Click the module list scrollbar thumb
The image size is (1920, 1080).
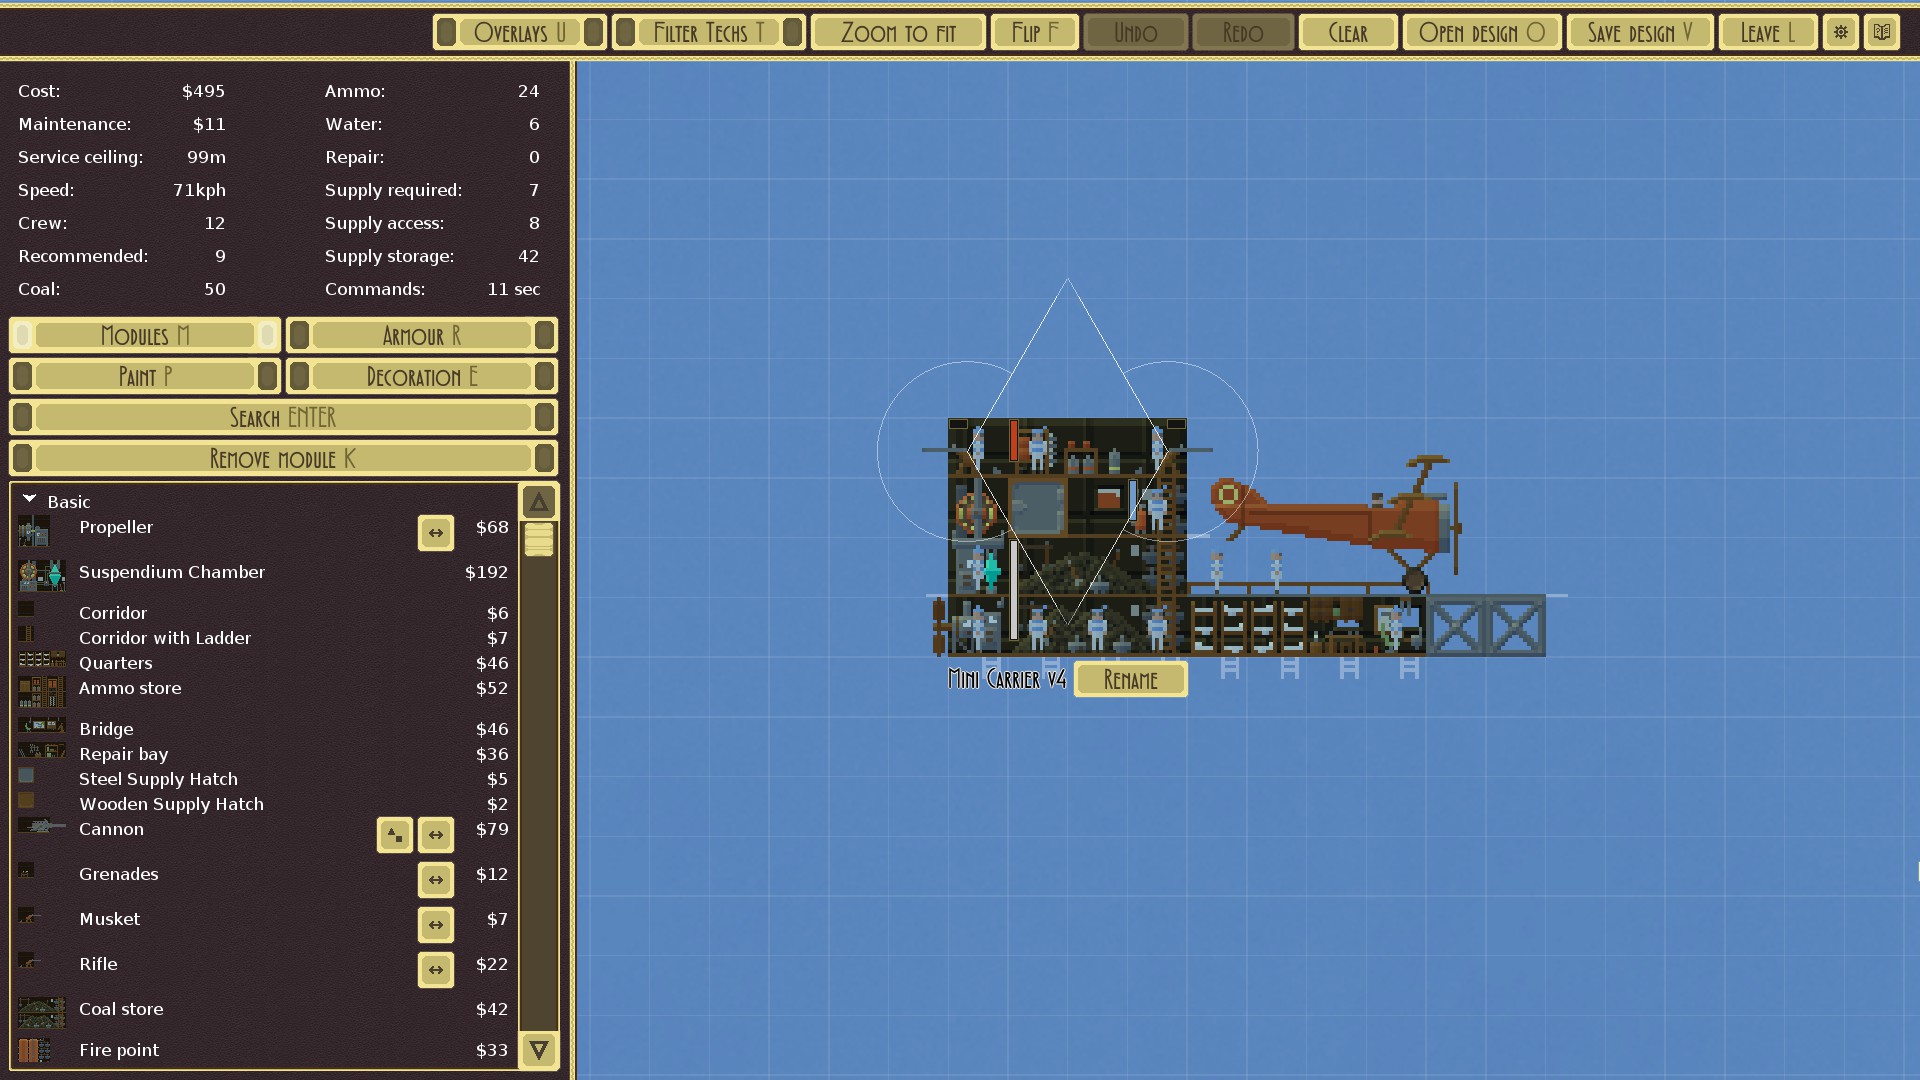538,539
